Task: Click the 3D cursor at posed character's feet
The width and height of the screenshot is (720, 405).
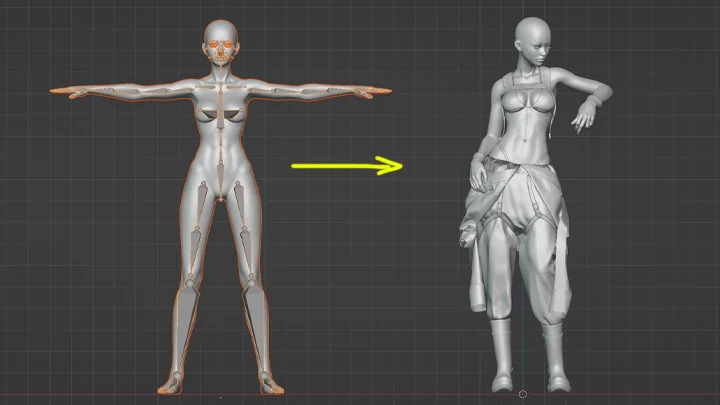Action: pyautogui.click(x=523, y=394)
